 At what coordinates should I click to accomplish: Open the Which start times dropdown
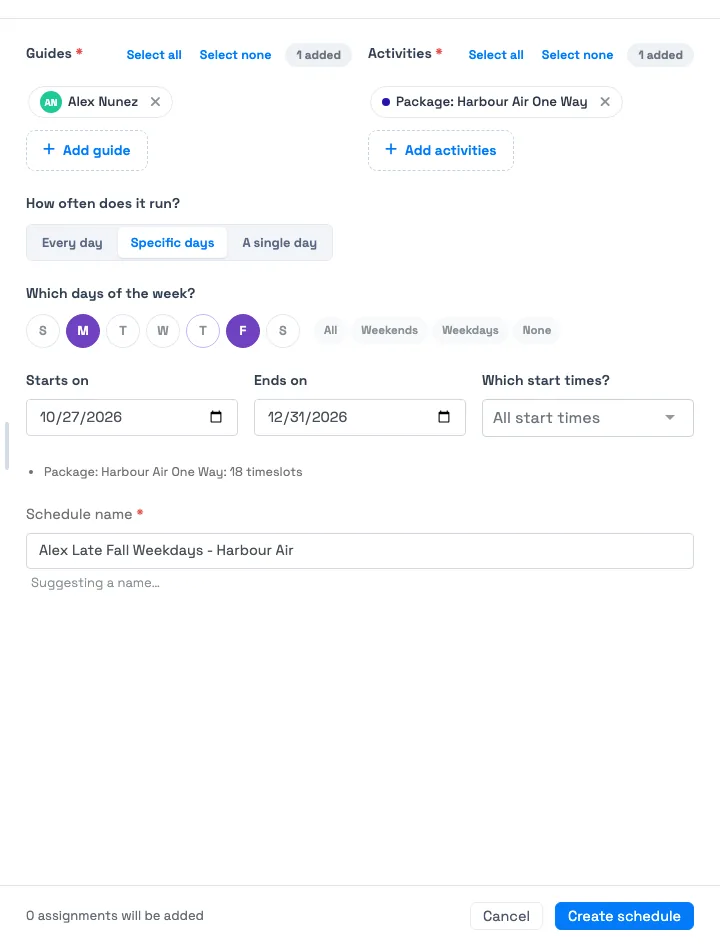point(588,418)
